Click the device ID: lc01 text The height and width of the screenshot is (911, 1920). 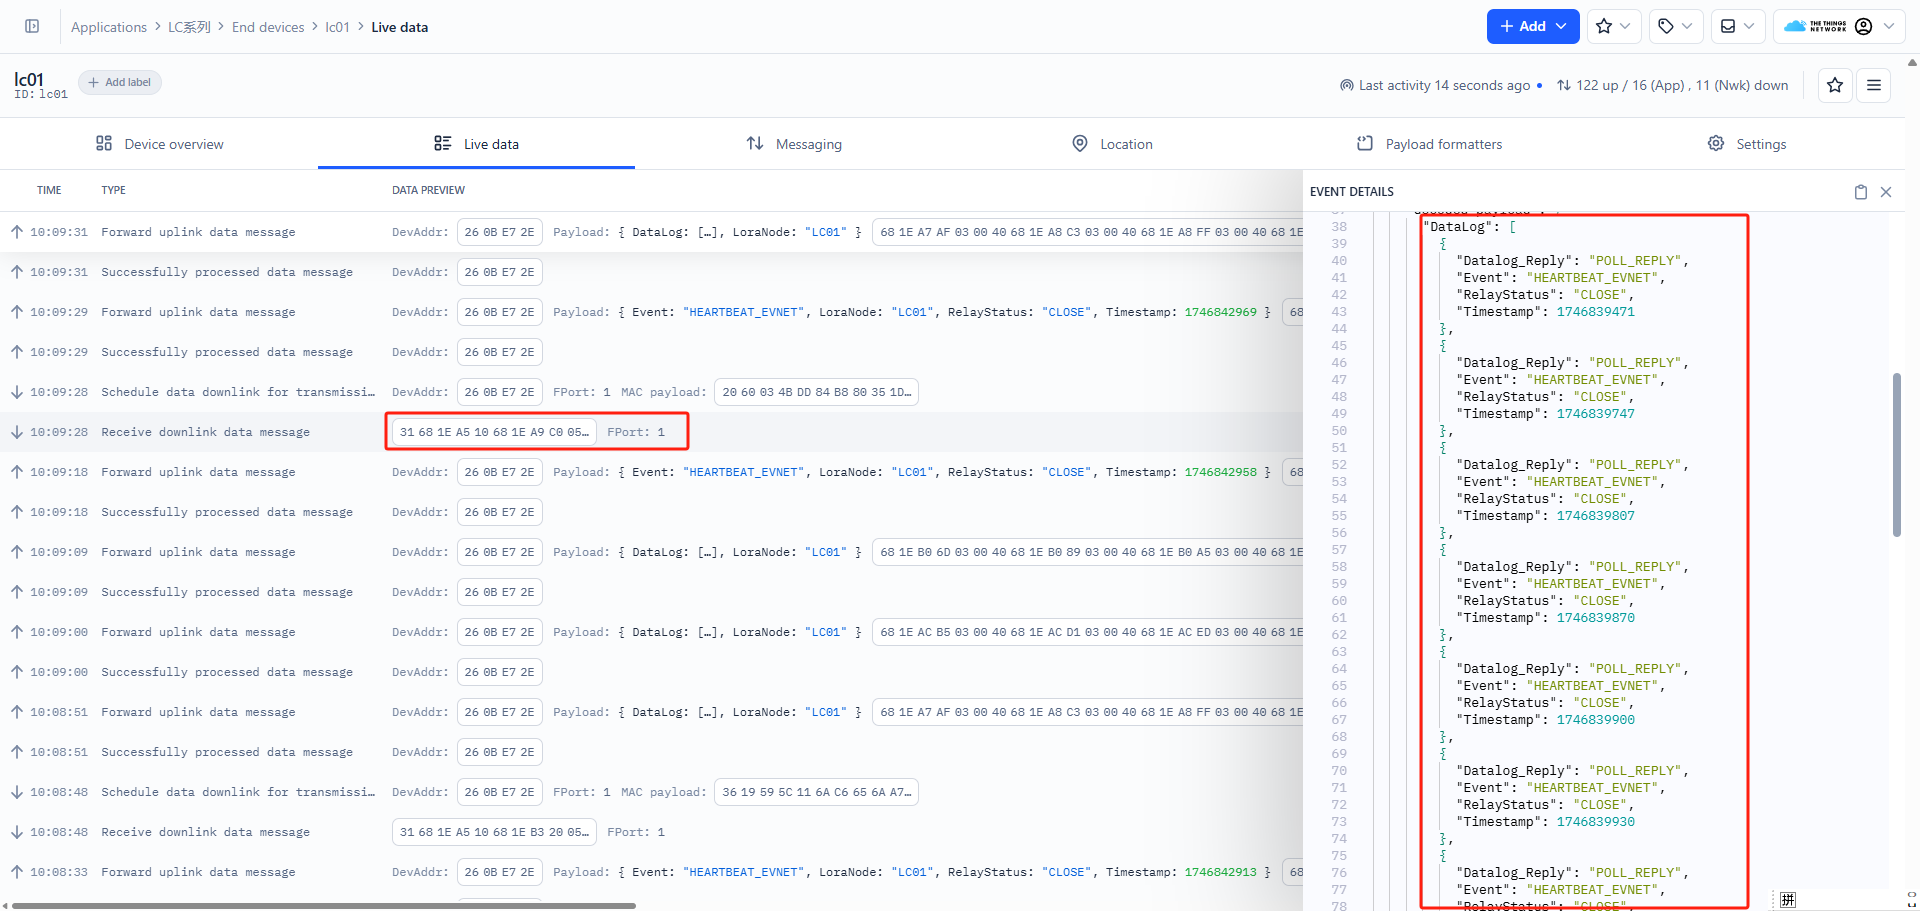(x=41, y=94)
